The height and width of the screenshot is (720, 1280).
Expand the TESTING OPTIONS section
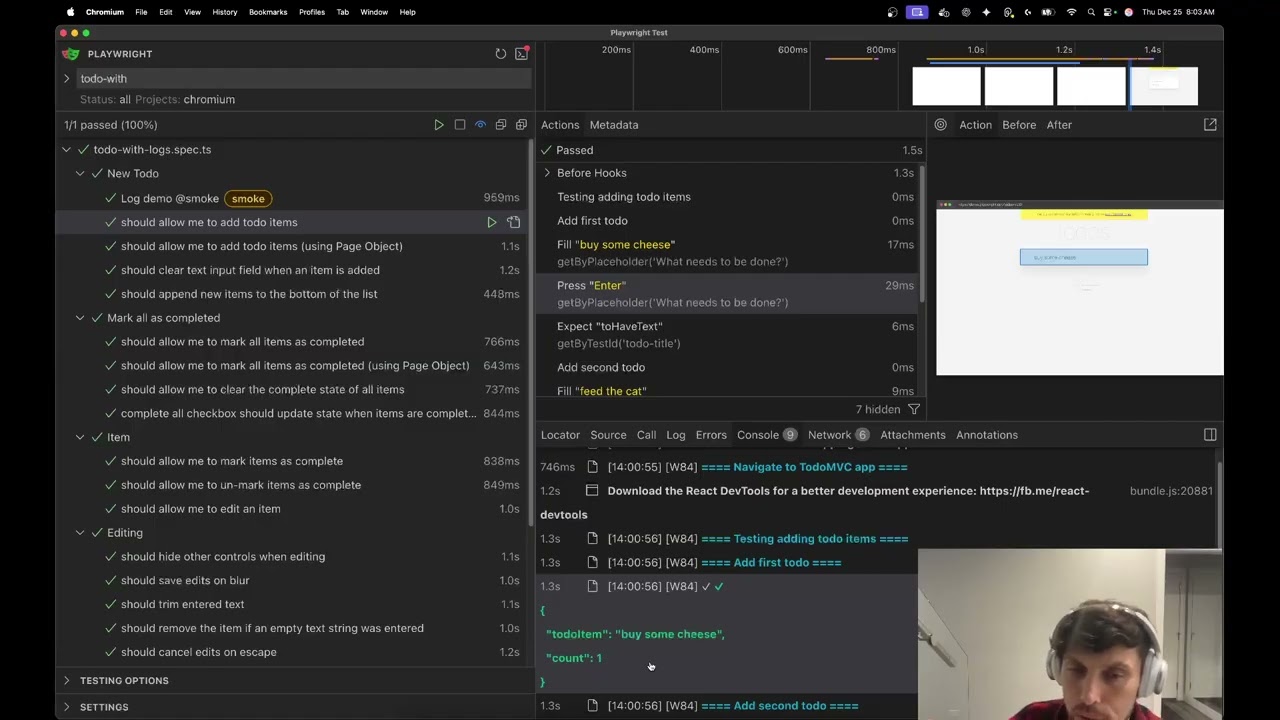coord(66,681)
